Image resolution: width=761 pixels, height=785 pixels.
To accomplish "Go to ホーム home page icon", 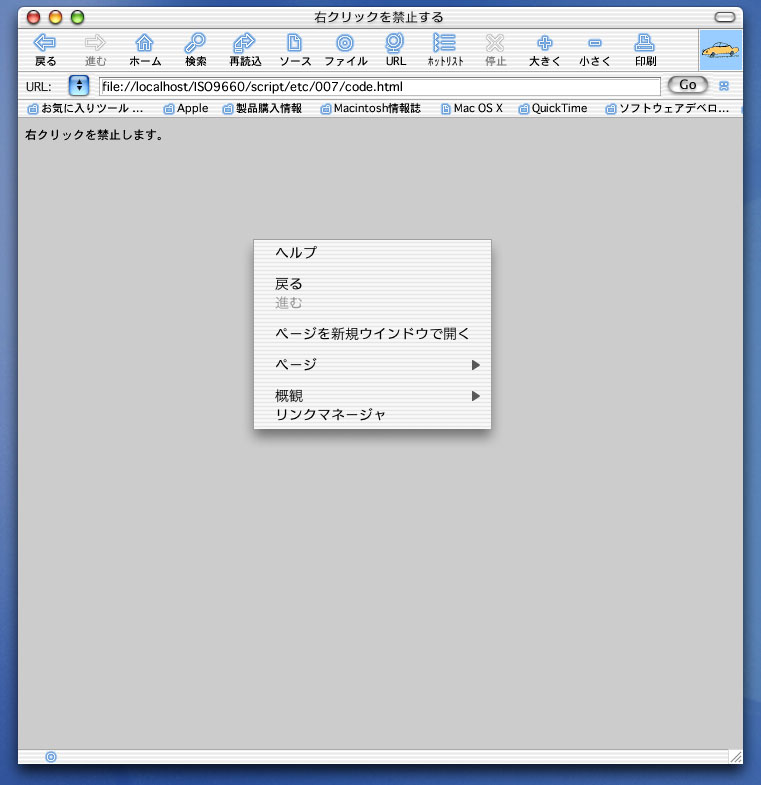I will coord(145,44).
